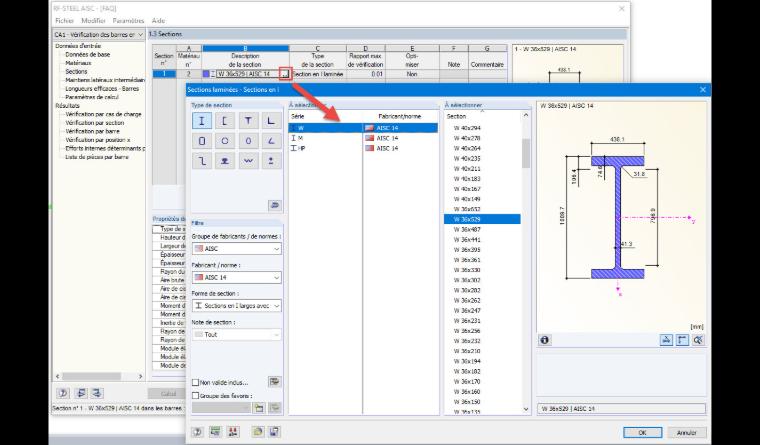
Task: Select the I-section type icon
Action: 202,121
